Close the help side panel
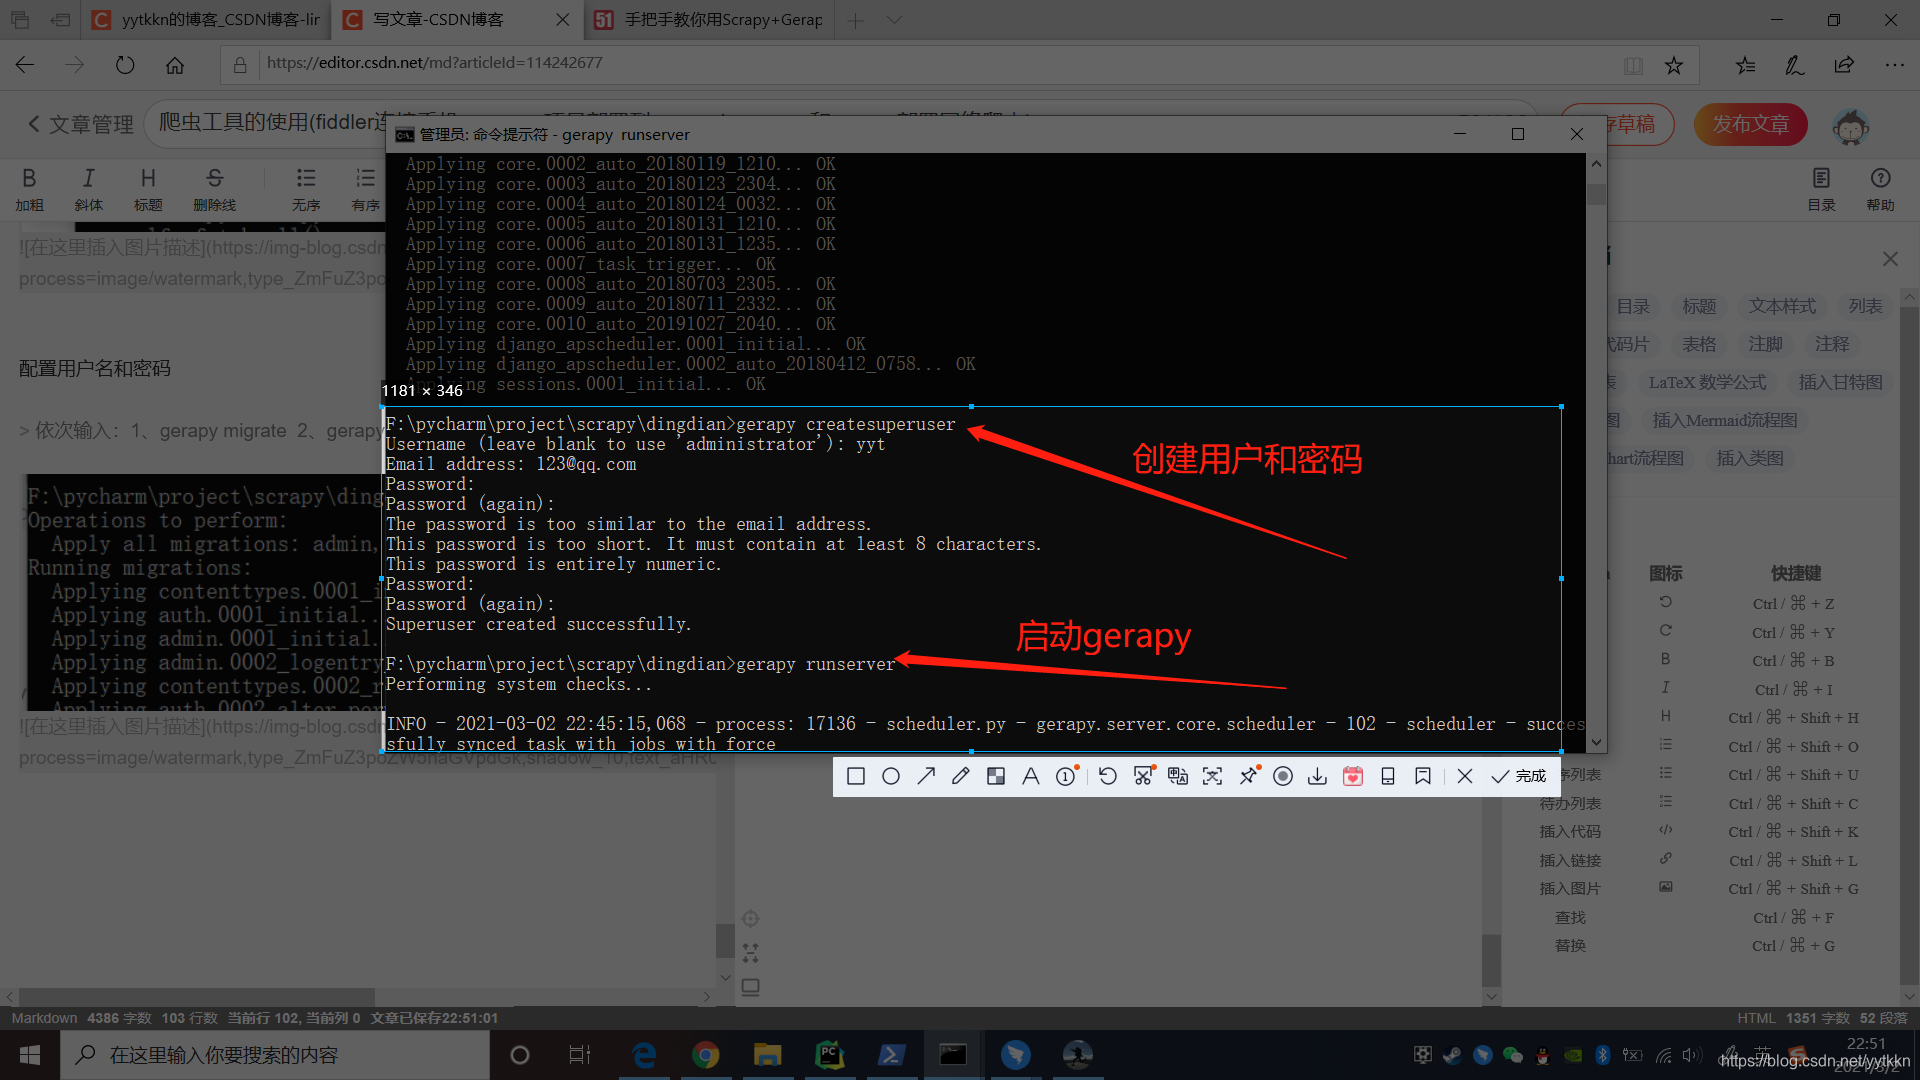This screenshot has height=1080, width=1920. pyautogui.click(x=1890, y=259)
